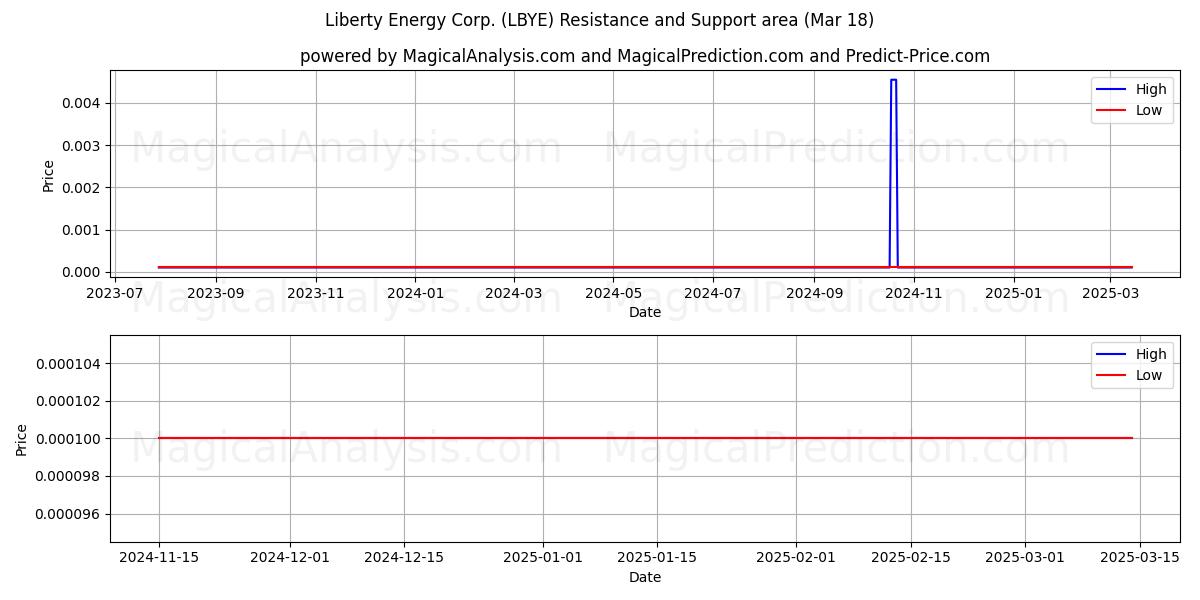The height and width of the screenshot is (600, 1200).
Task: Click the '2023-09' x-axis tick label
Action: click(x=216, y=294)
